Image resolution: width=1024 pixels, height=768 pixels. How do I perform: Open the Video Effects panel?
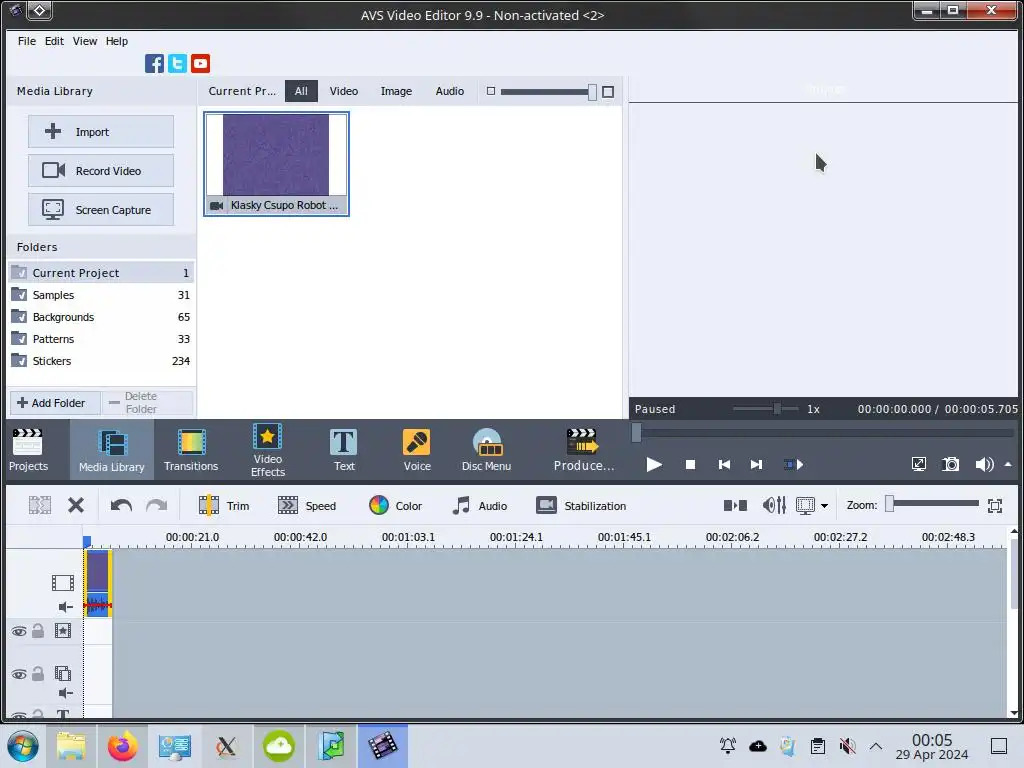pyautogui.click(x=268, y=450)
